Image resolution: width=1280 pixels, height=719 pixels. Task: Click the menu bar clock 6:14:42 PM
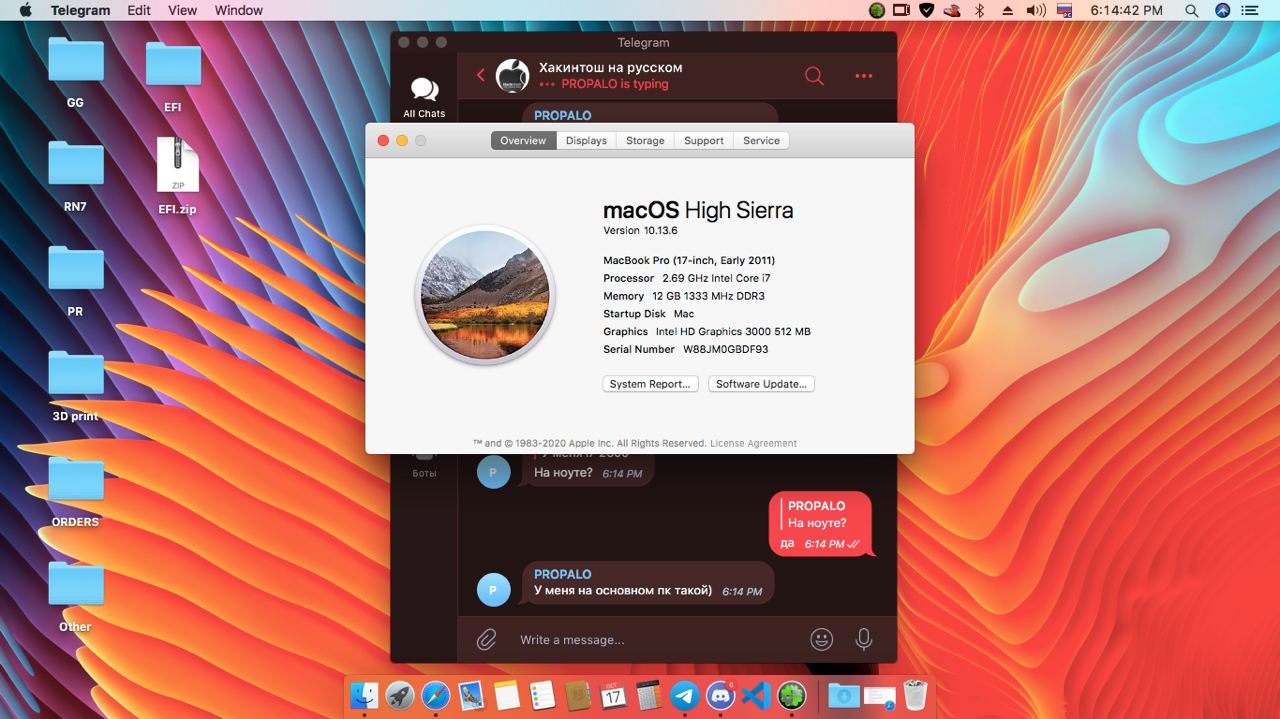coord(1126,10)
